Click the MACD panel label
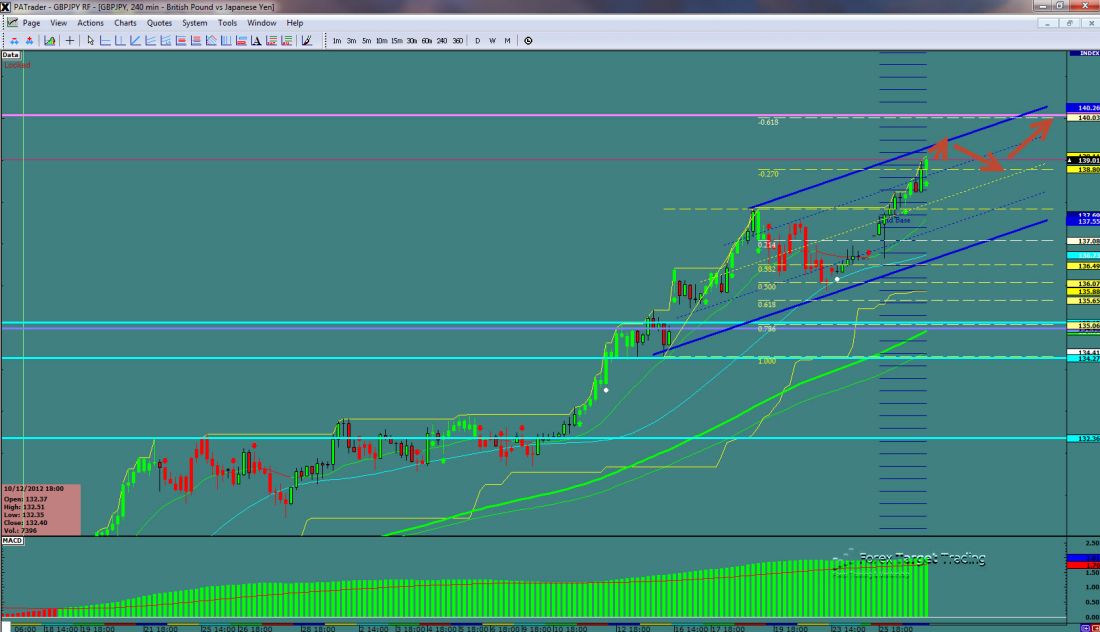This screenshot has height=632, width=1100. (12, 541)
